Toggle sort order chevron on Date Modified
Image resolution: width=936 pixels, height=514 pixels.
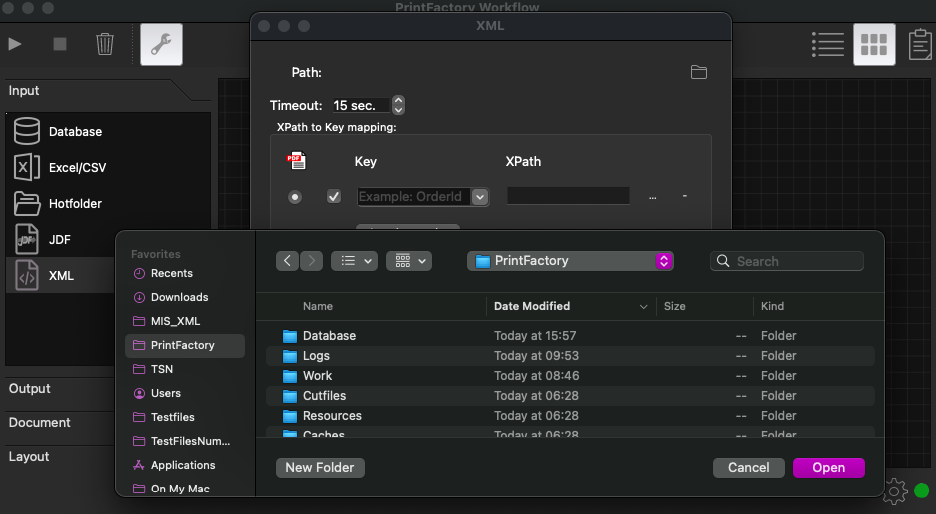pyautogui.click(x=644, y=307)
